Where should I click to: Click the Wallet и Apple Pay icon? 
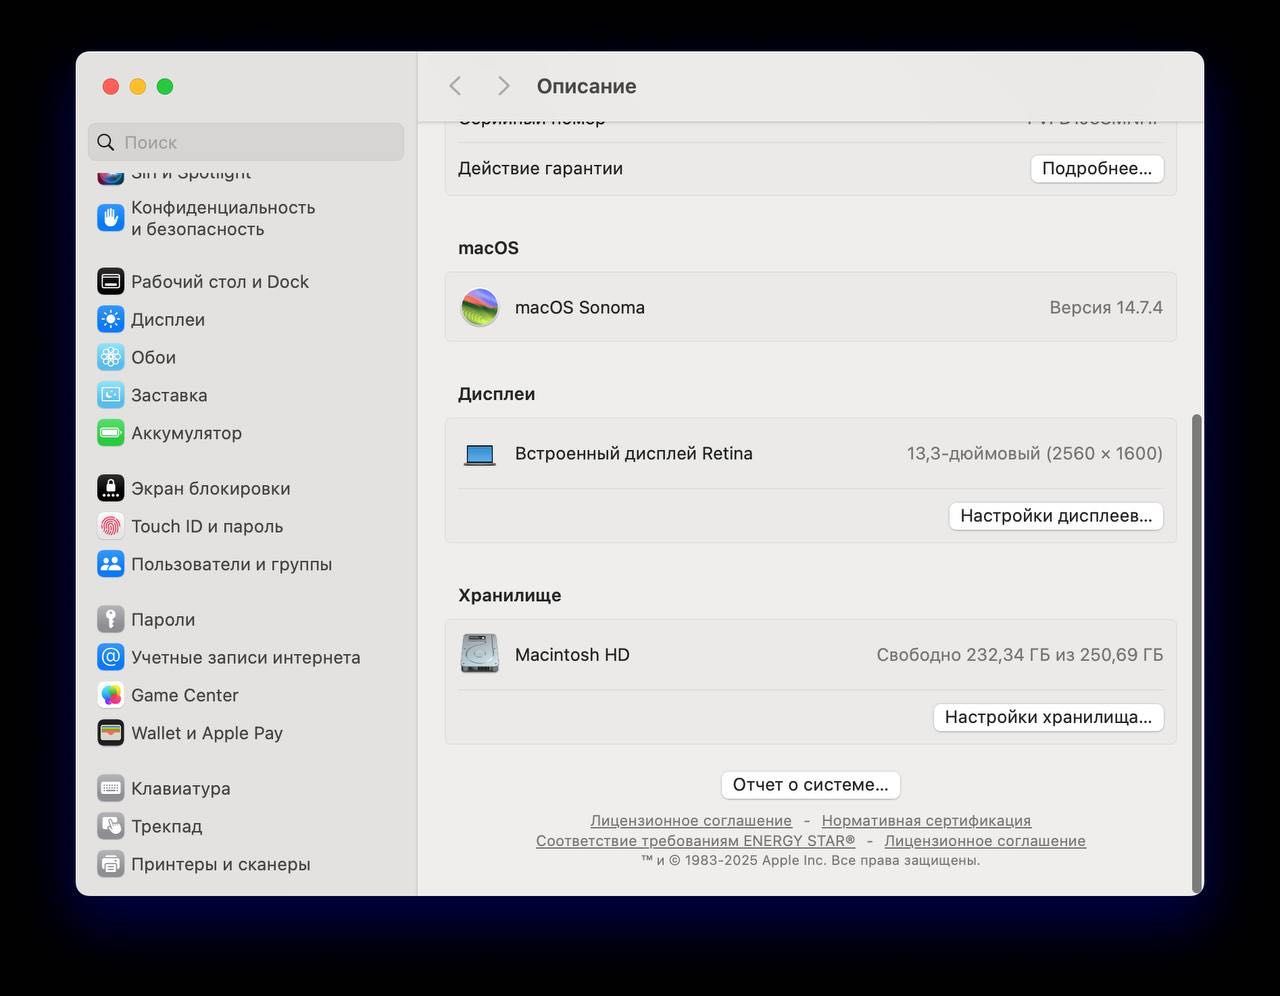111,733
